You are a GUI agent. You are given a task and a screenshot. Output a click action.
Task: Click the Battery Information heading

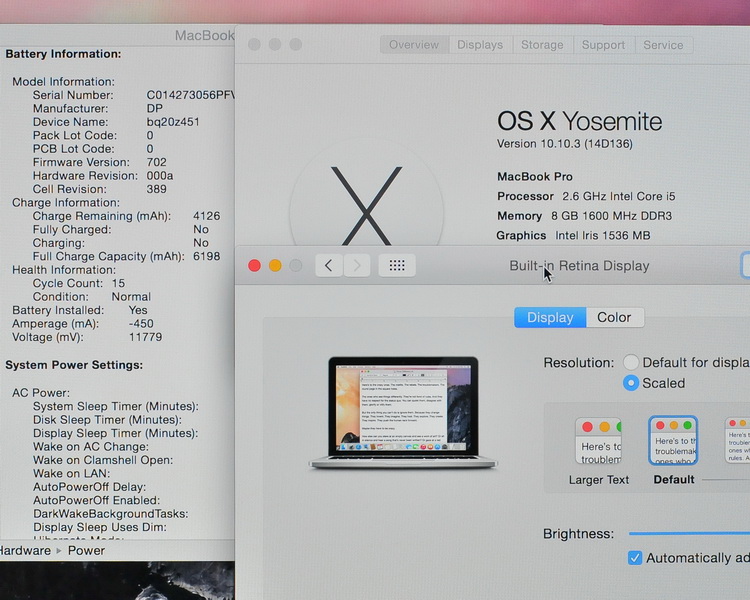click(63, 54)
